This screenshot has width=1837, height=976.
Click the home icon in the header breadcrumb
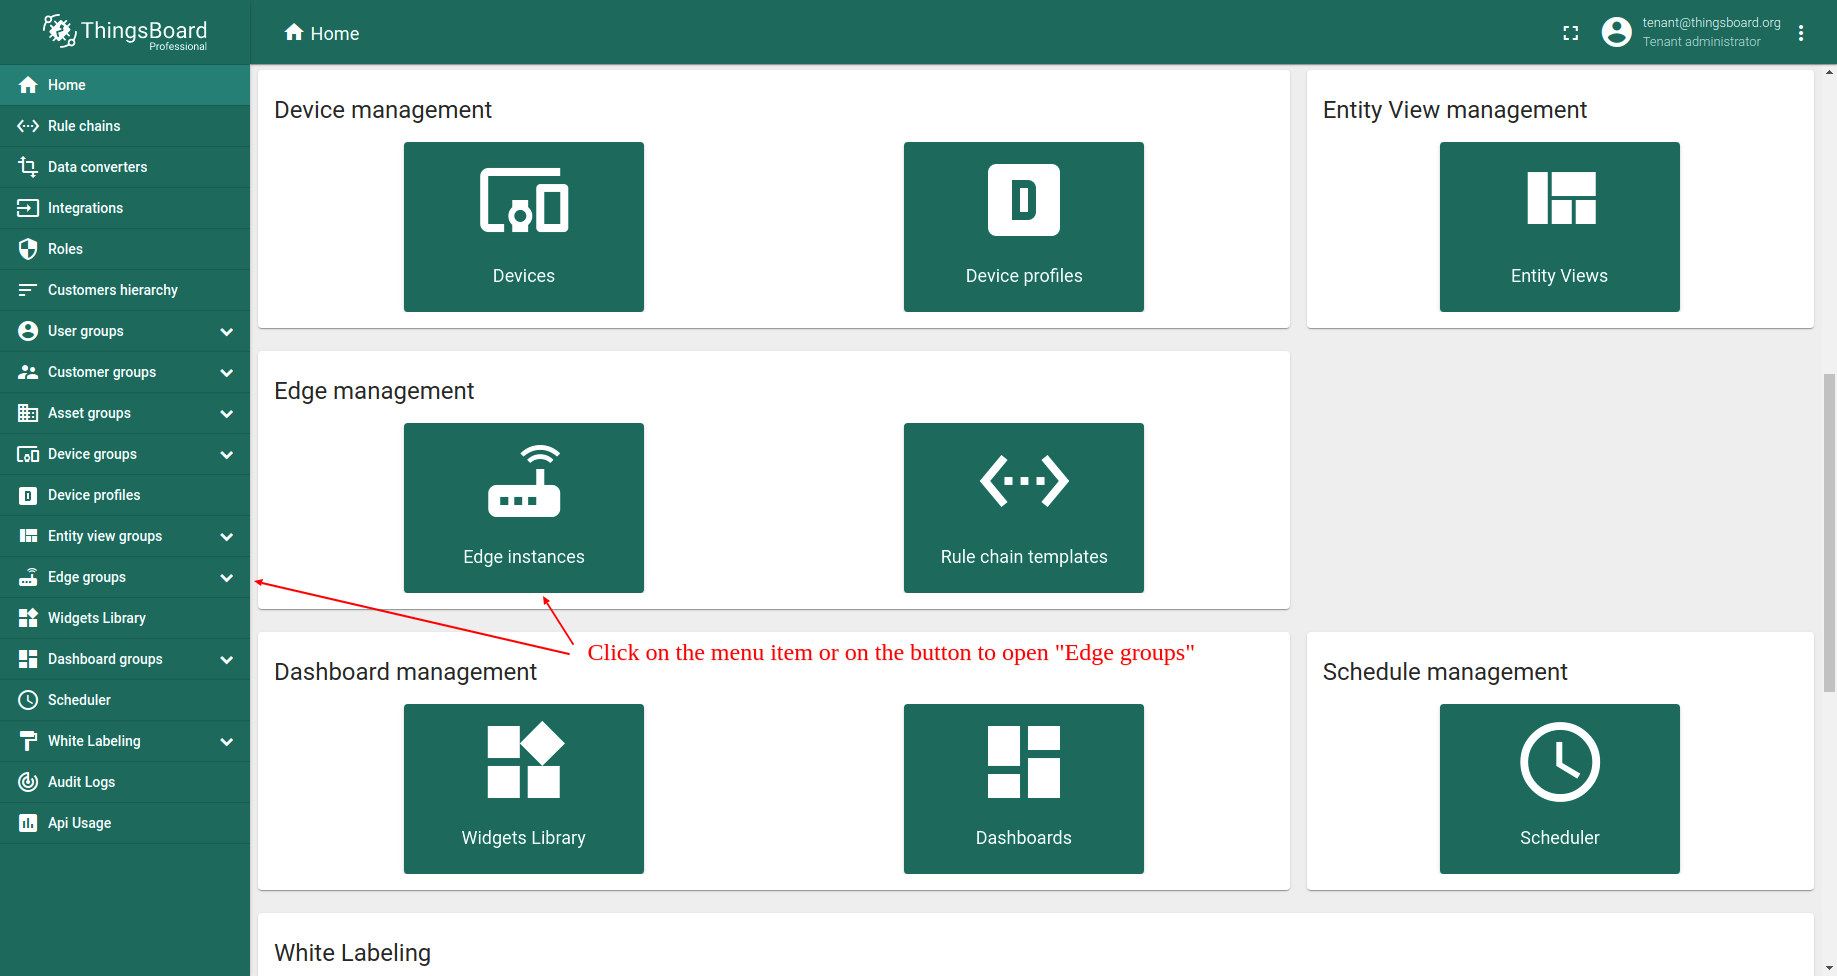click(294, 32)
